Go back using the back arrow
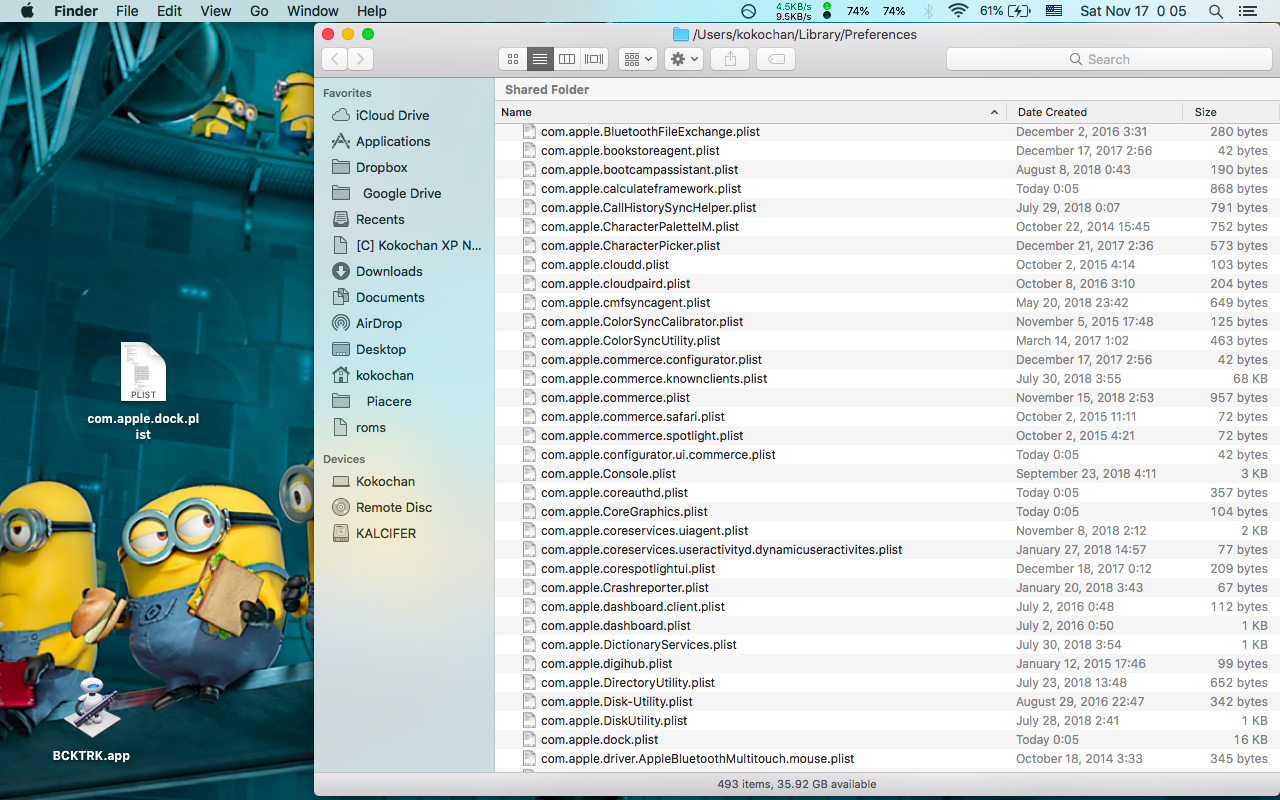1280x800 pixels. [x=334, y=59]
